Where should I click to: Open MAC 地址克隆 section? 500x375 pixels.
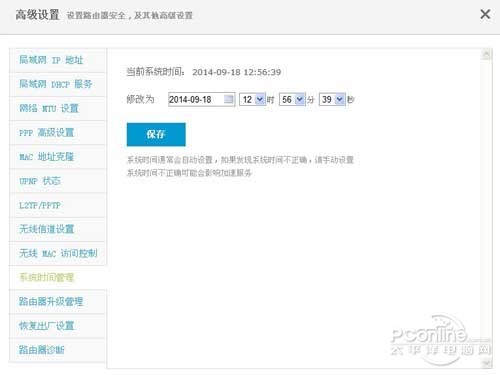pyautogui.click(x=58, y=157)
